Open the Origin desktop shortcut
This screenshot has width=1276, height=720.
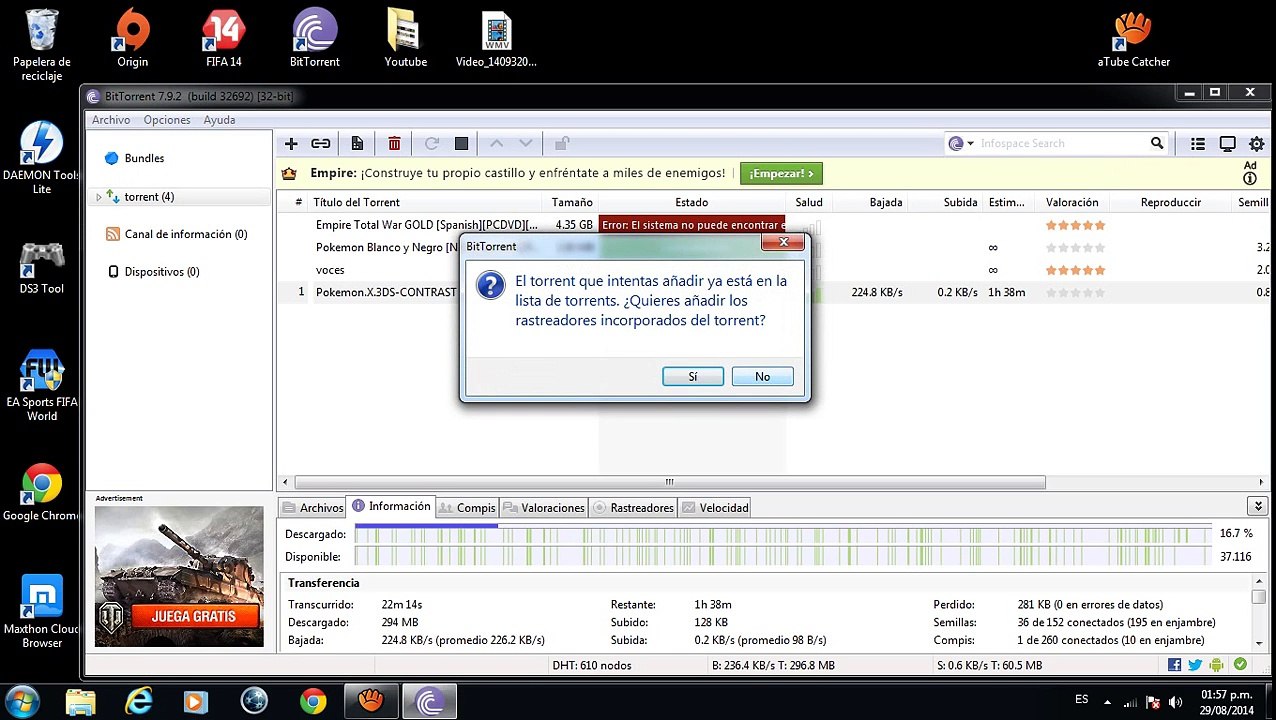click(132, 38)
